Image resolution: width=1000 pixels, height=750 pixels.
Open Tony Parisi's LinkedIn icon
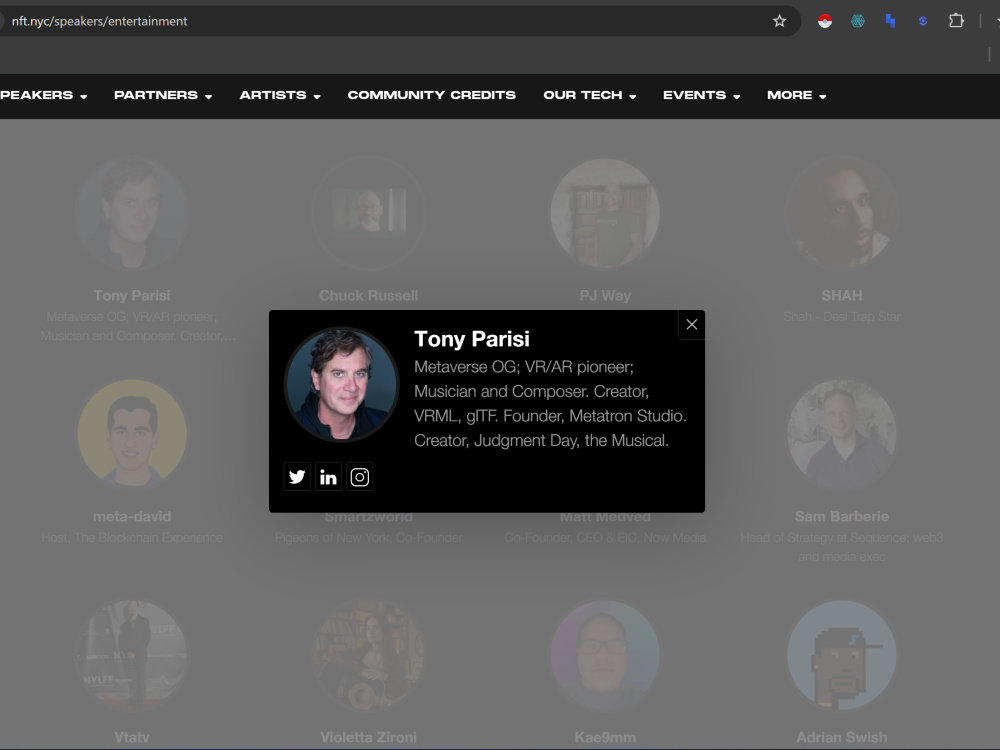328,476
